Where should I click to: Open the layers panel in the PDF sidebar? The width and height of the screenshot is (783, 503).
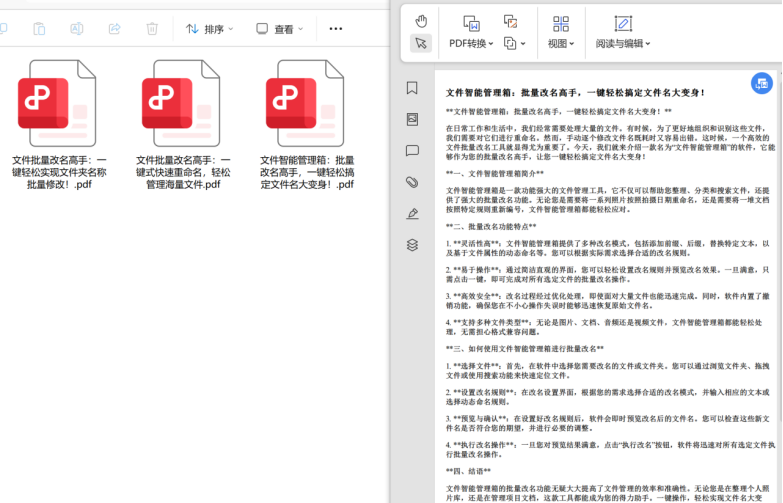[412, 245]
